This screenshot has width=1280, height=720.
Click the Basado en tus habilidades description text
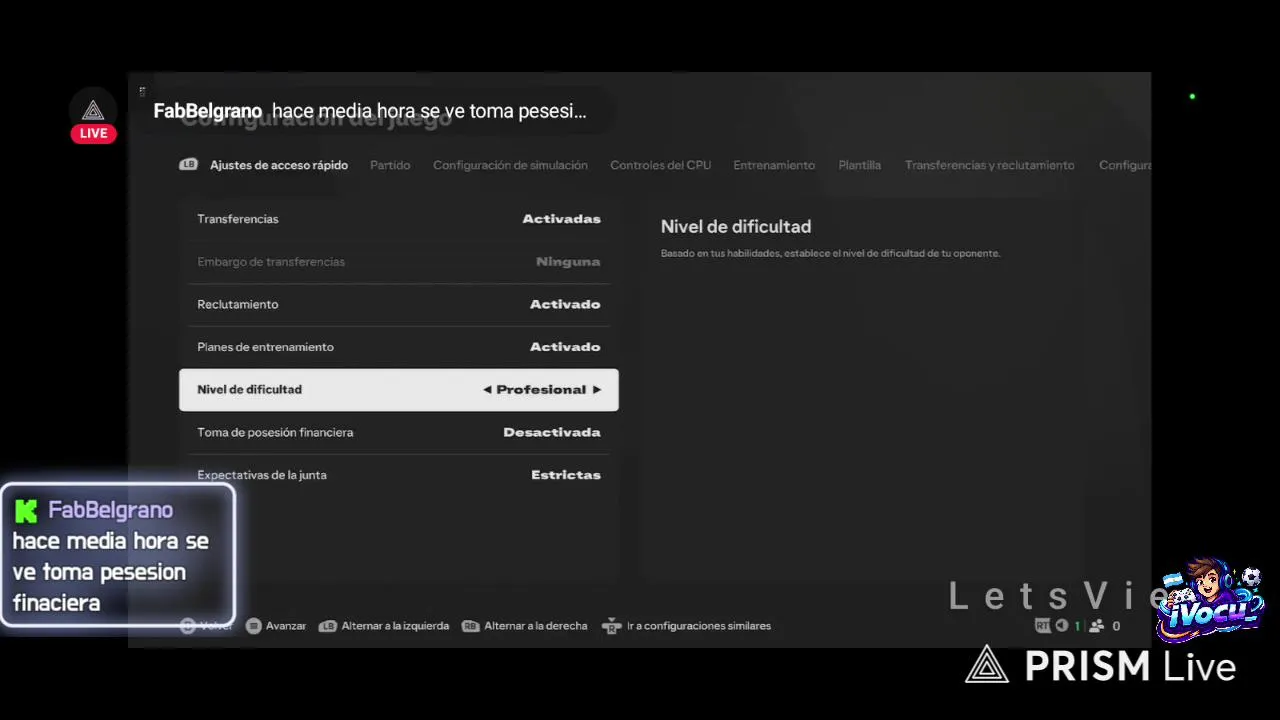click(x=830, y=254)
